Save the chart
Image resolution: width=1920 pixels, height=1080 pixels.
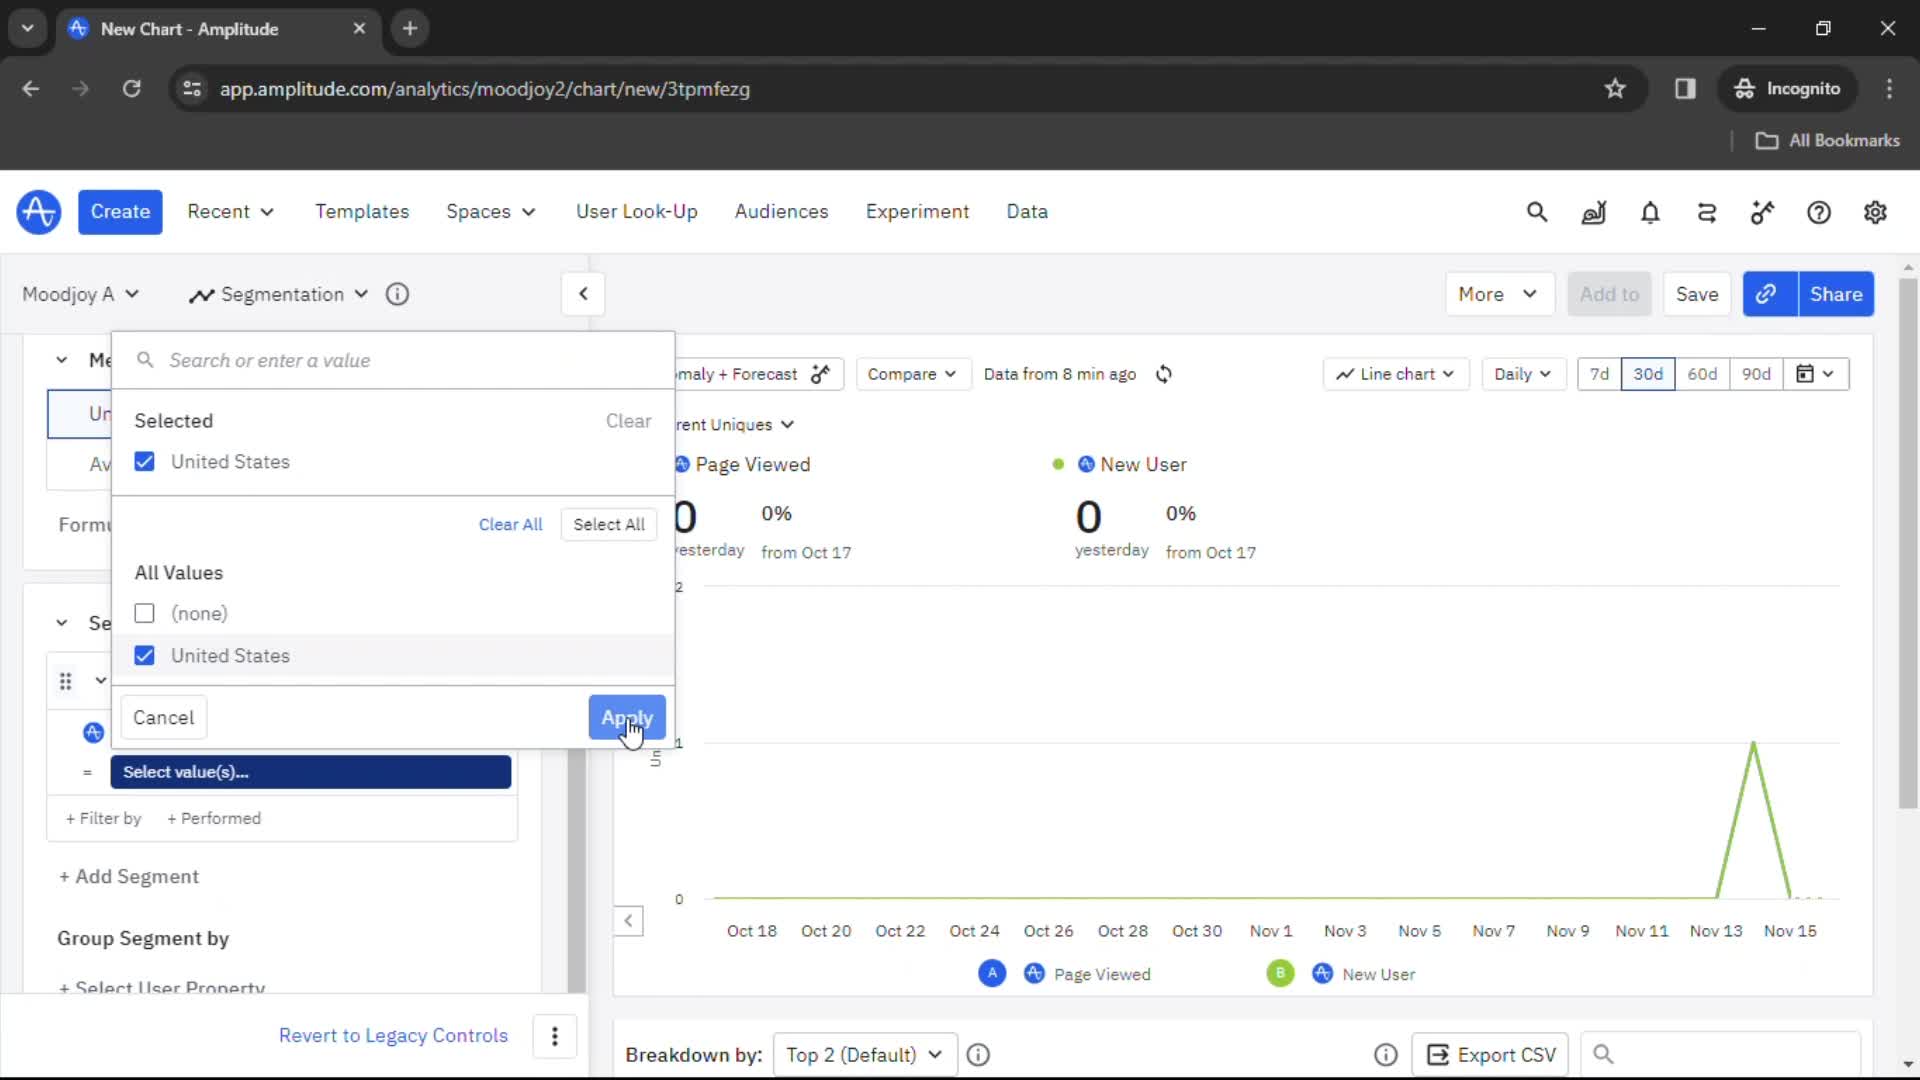pyautogui.click(x=1697, y=294)
